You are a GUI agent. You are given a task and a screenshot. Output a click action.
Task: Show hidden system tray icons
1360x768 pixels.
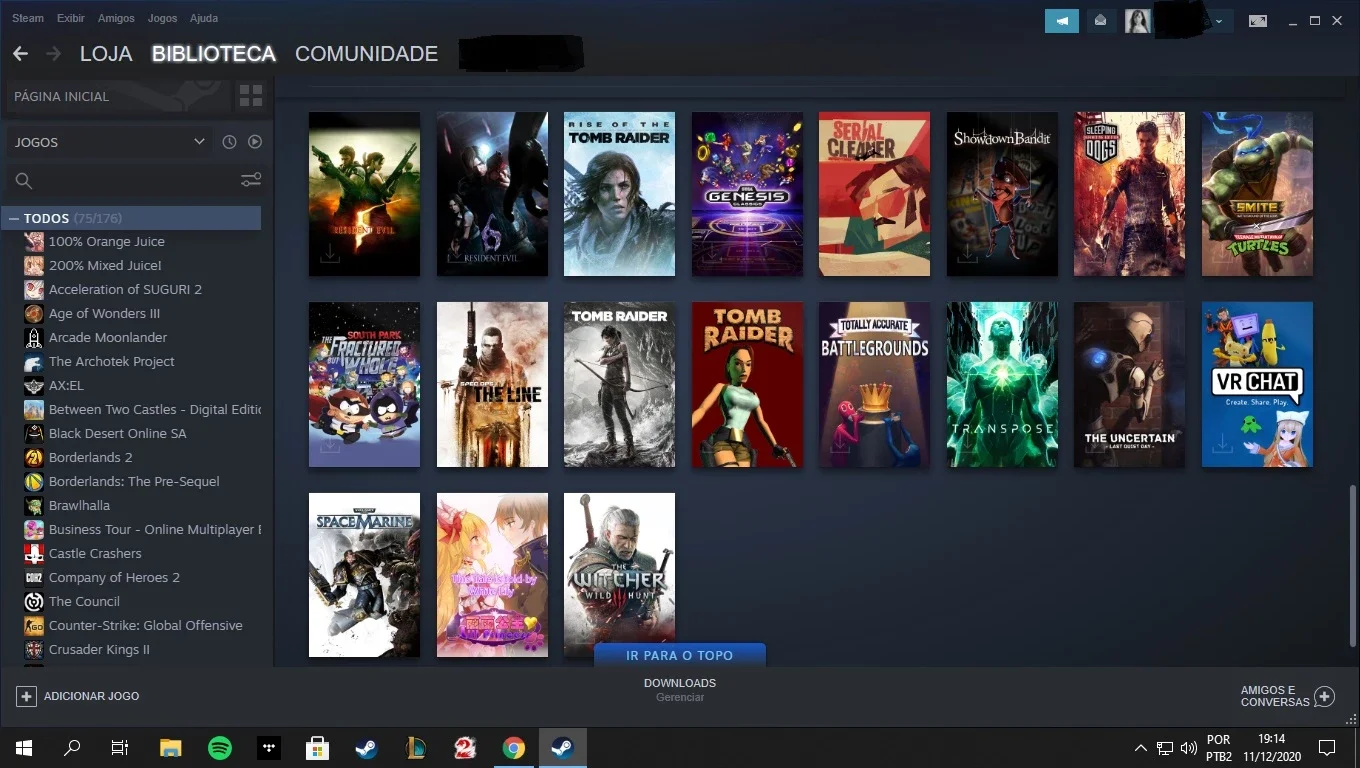pyautogui.click(x=1140, y=748)
